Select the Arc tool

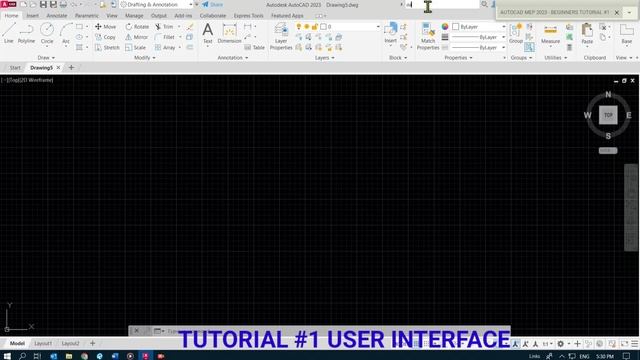coord(66,33)
